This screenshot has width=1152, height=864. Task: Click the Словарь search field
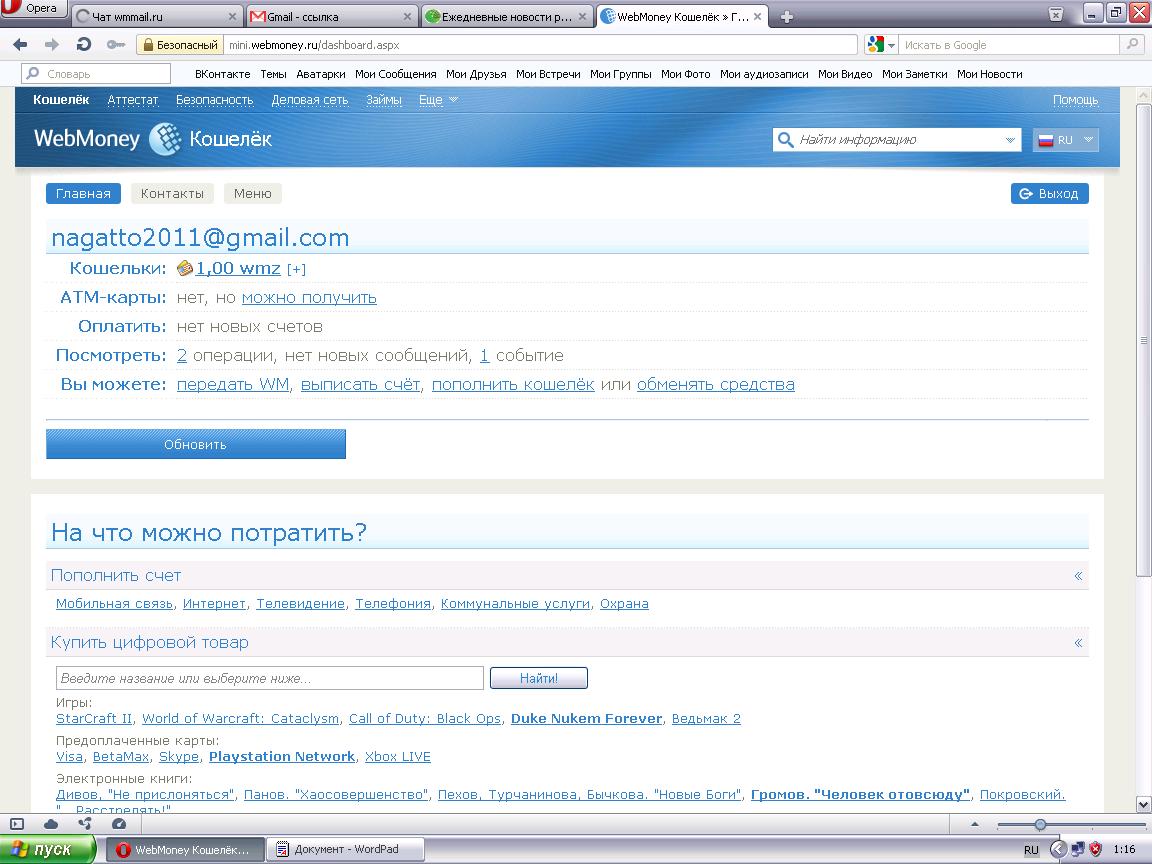[x=96, y=73]
